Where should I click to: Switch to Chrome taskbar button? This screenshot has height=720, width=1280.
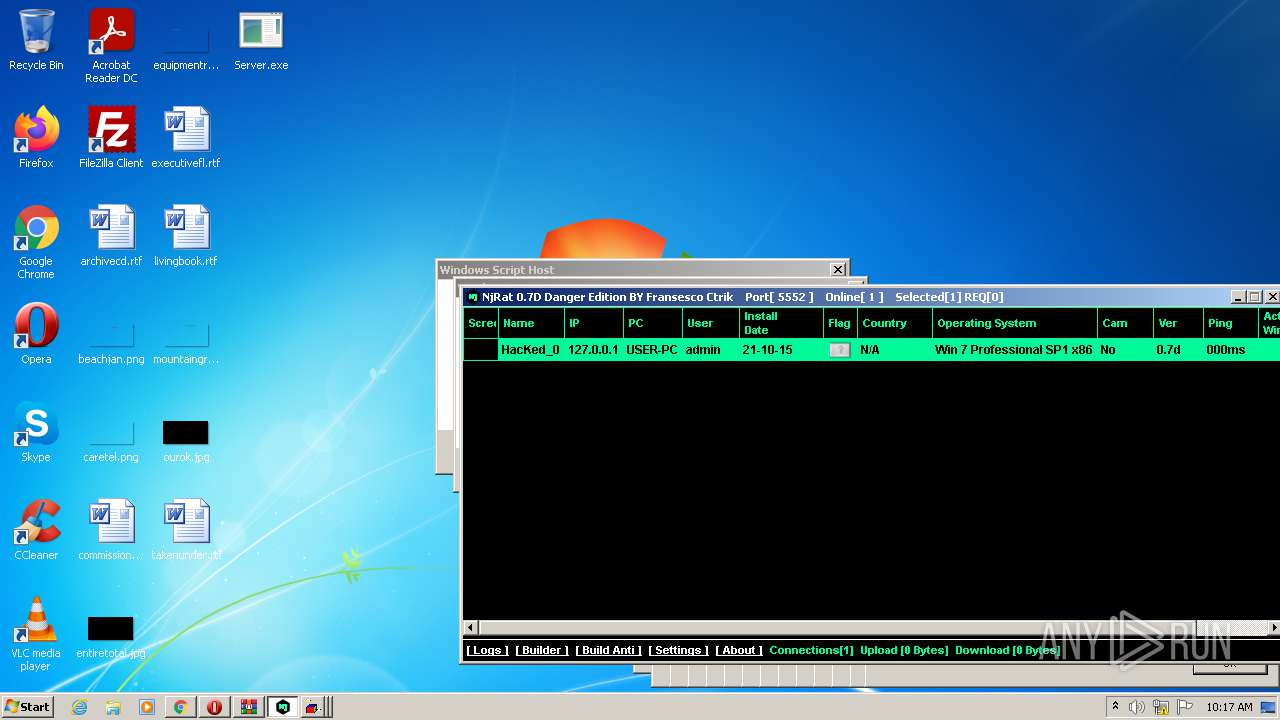click(x=181, y=707)
